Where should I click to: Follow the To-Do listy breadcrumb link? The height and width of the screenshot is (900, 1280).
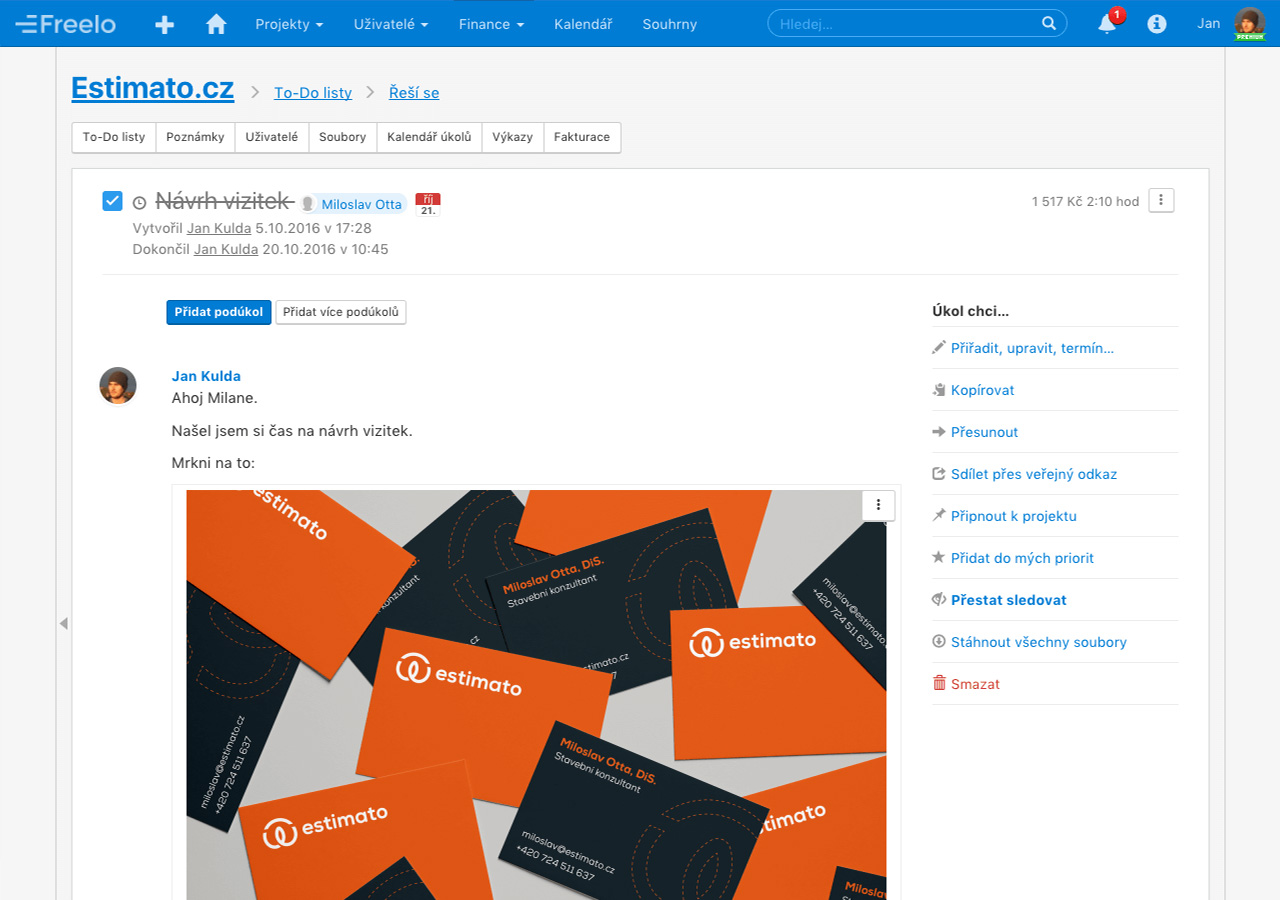pyautogui.click(x=313, y=93)
